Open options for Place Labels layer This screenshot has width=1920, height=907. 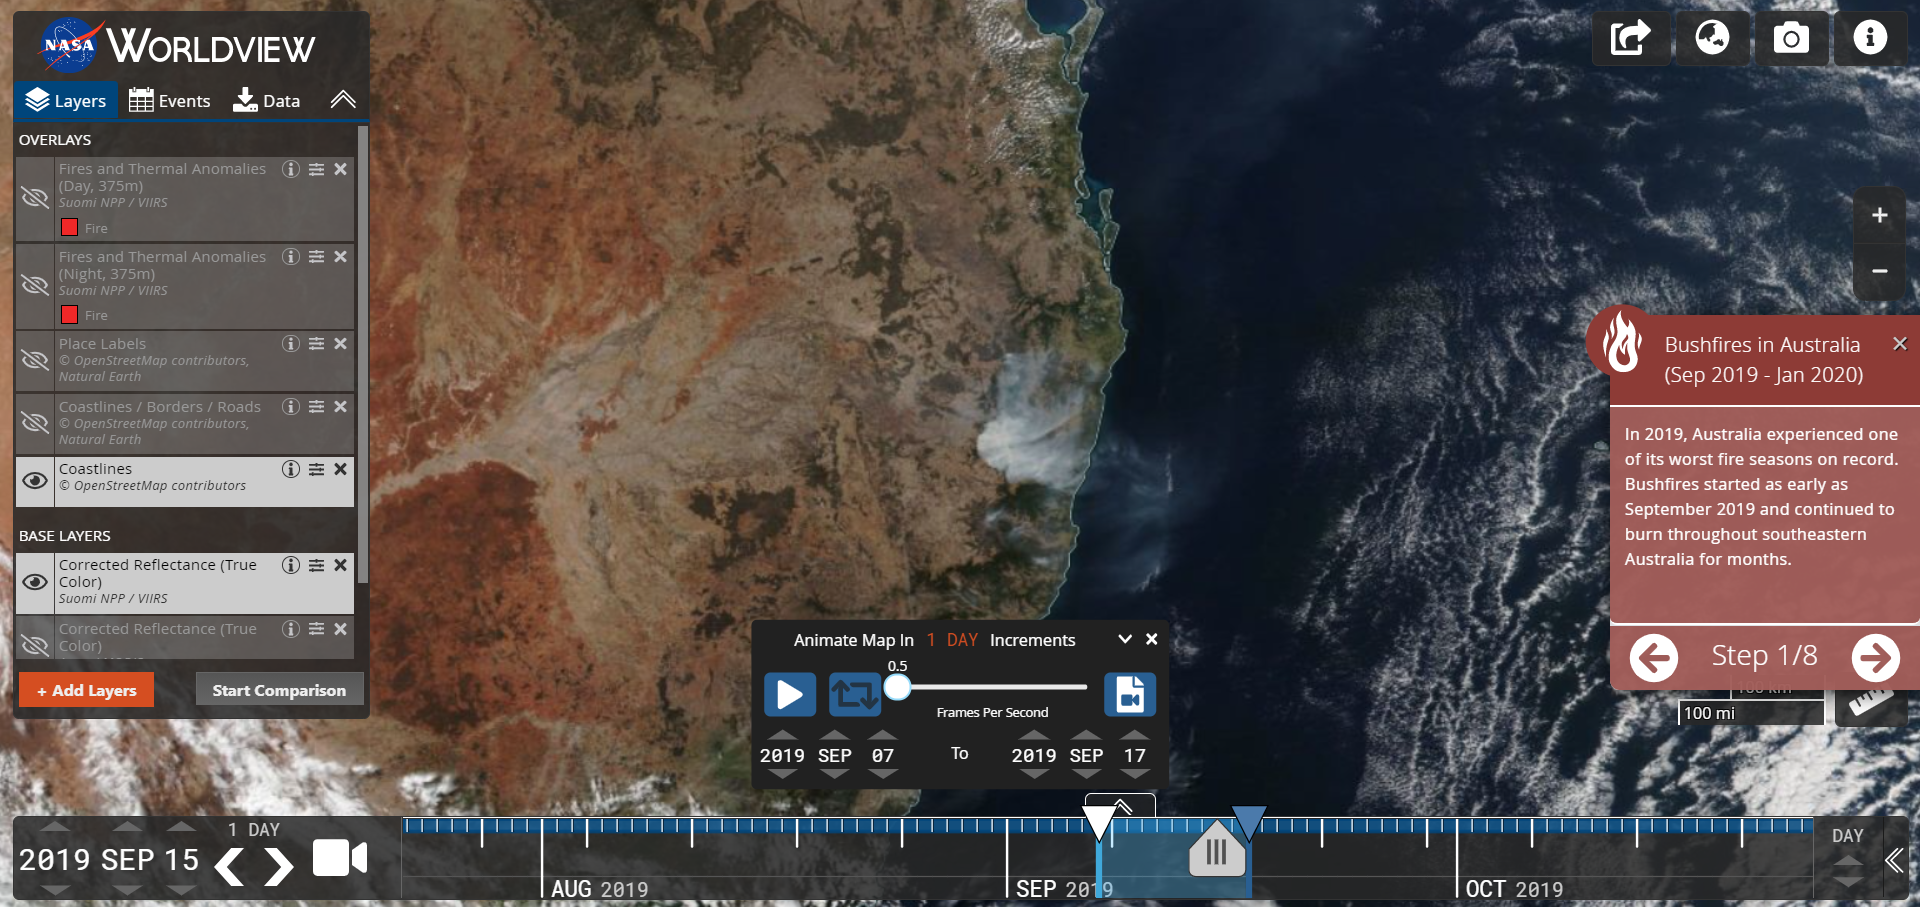316,344
